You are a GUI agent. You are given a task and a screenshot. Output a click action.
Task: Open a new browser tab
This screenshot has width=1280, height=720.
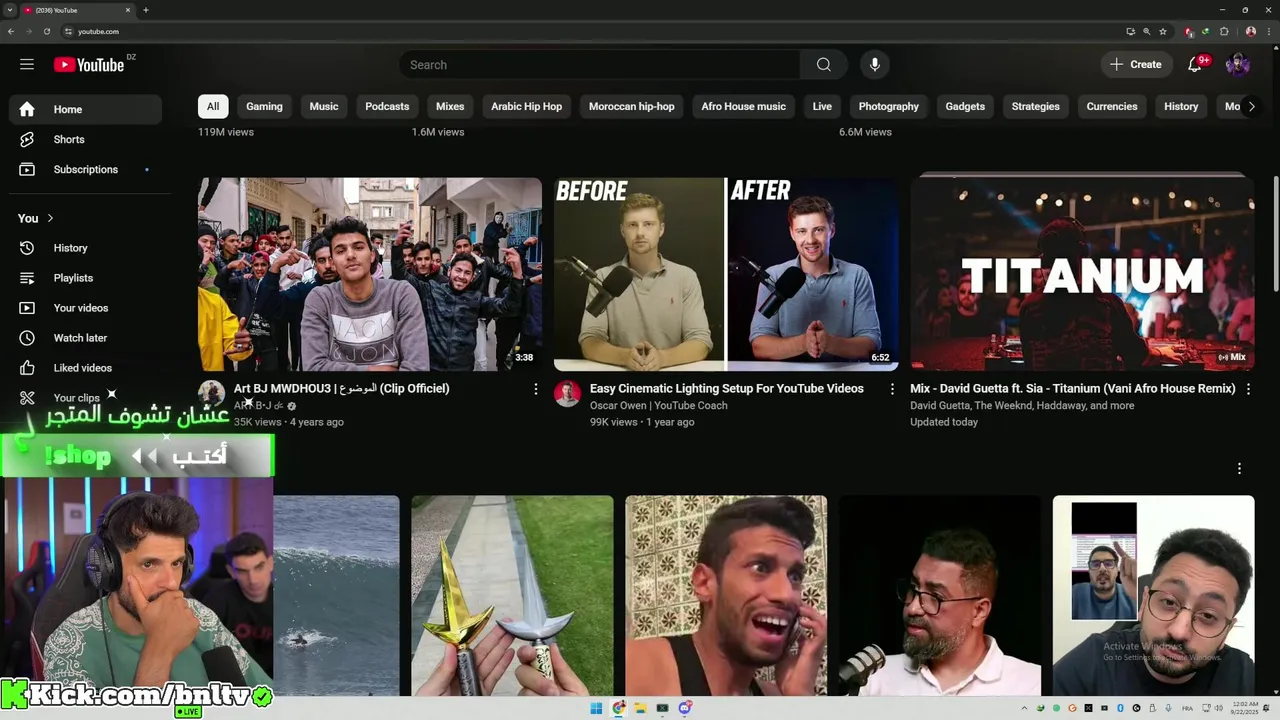click(146, 10)
